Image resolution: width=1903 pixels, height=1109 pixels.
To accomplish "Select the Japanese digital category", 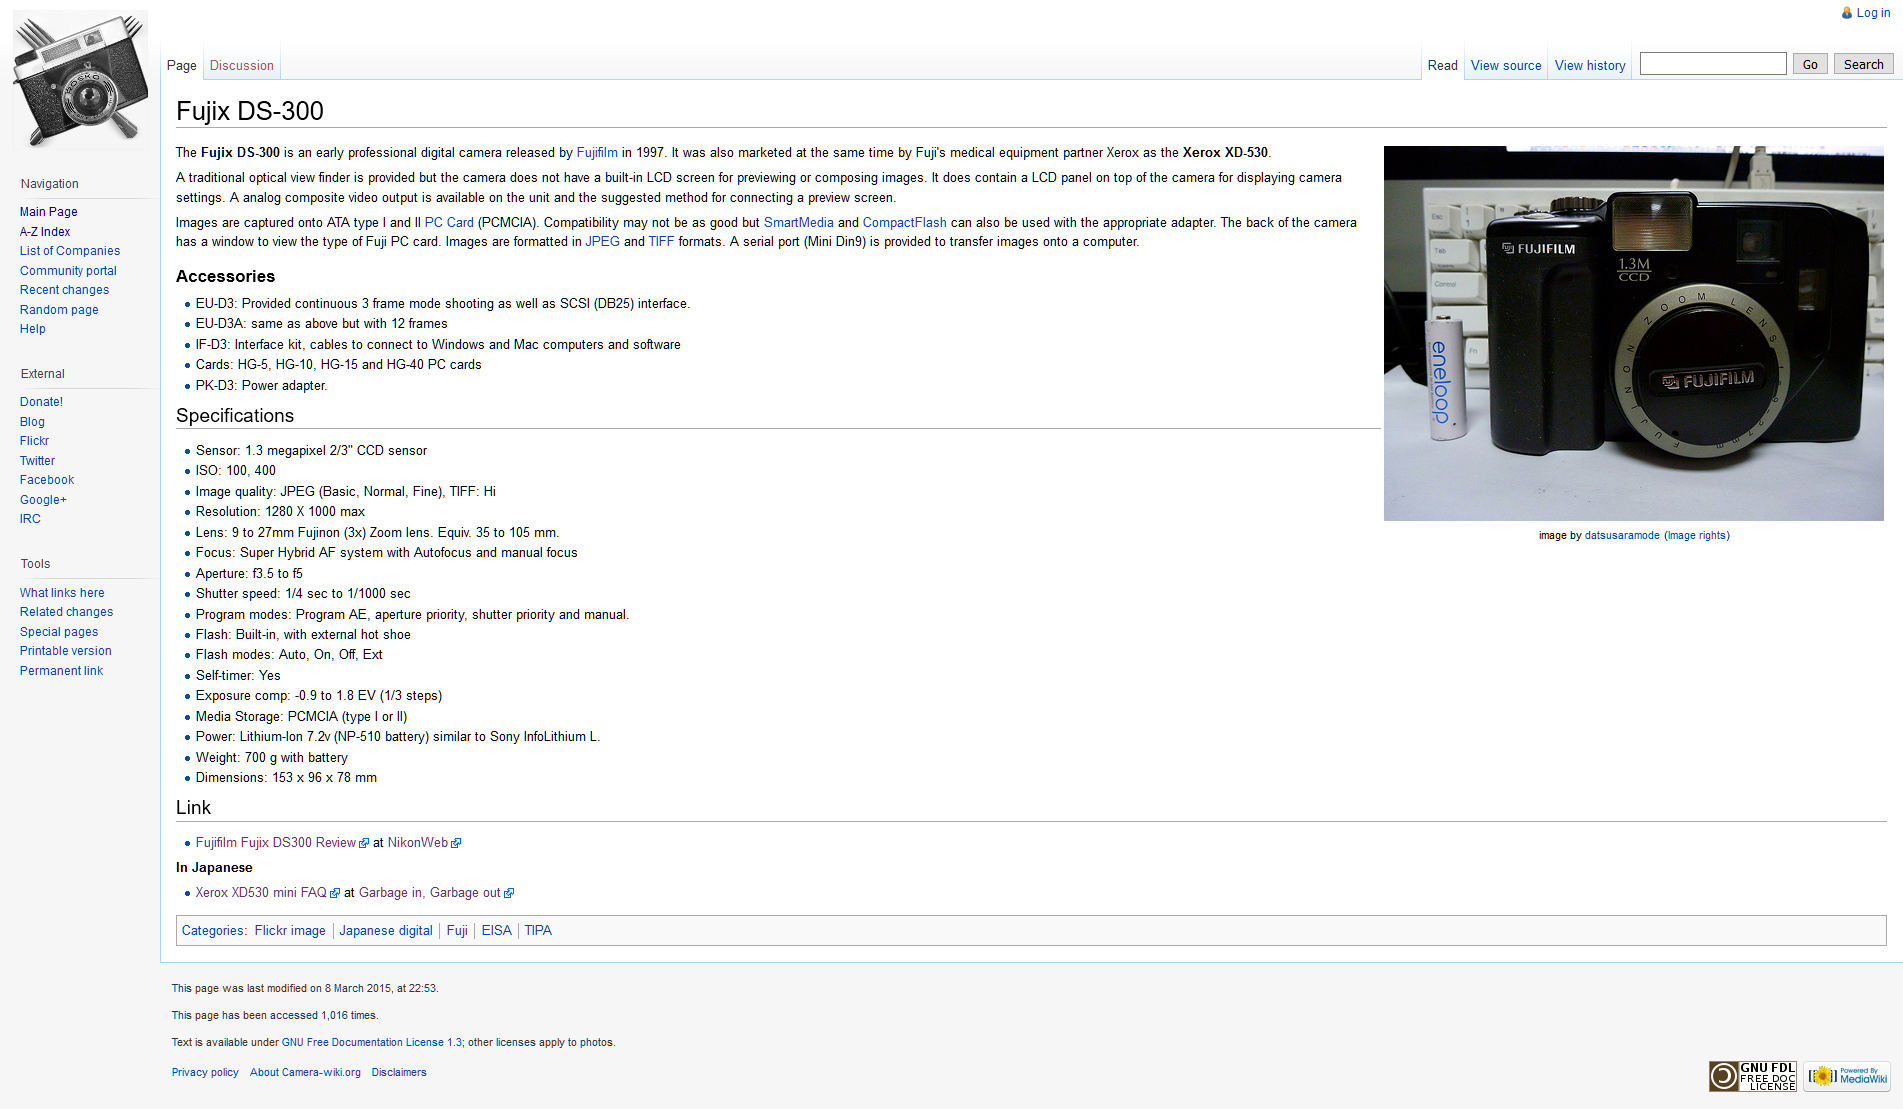I will click(x=386, y=931).
